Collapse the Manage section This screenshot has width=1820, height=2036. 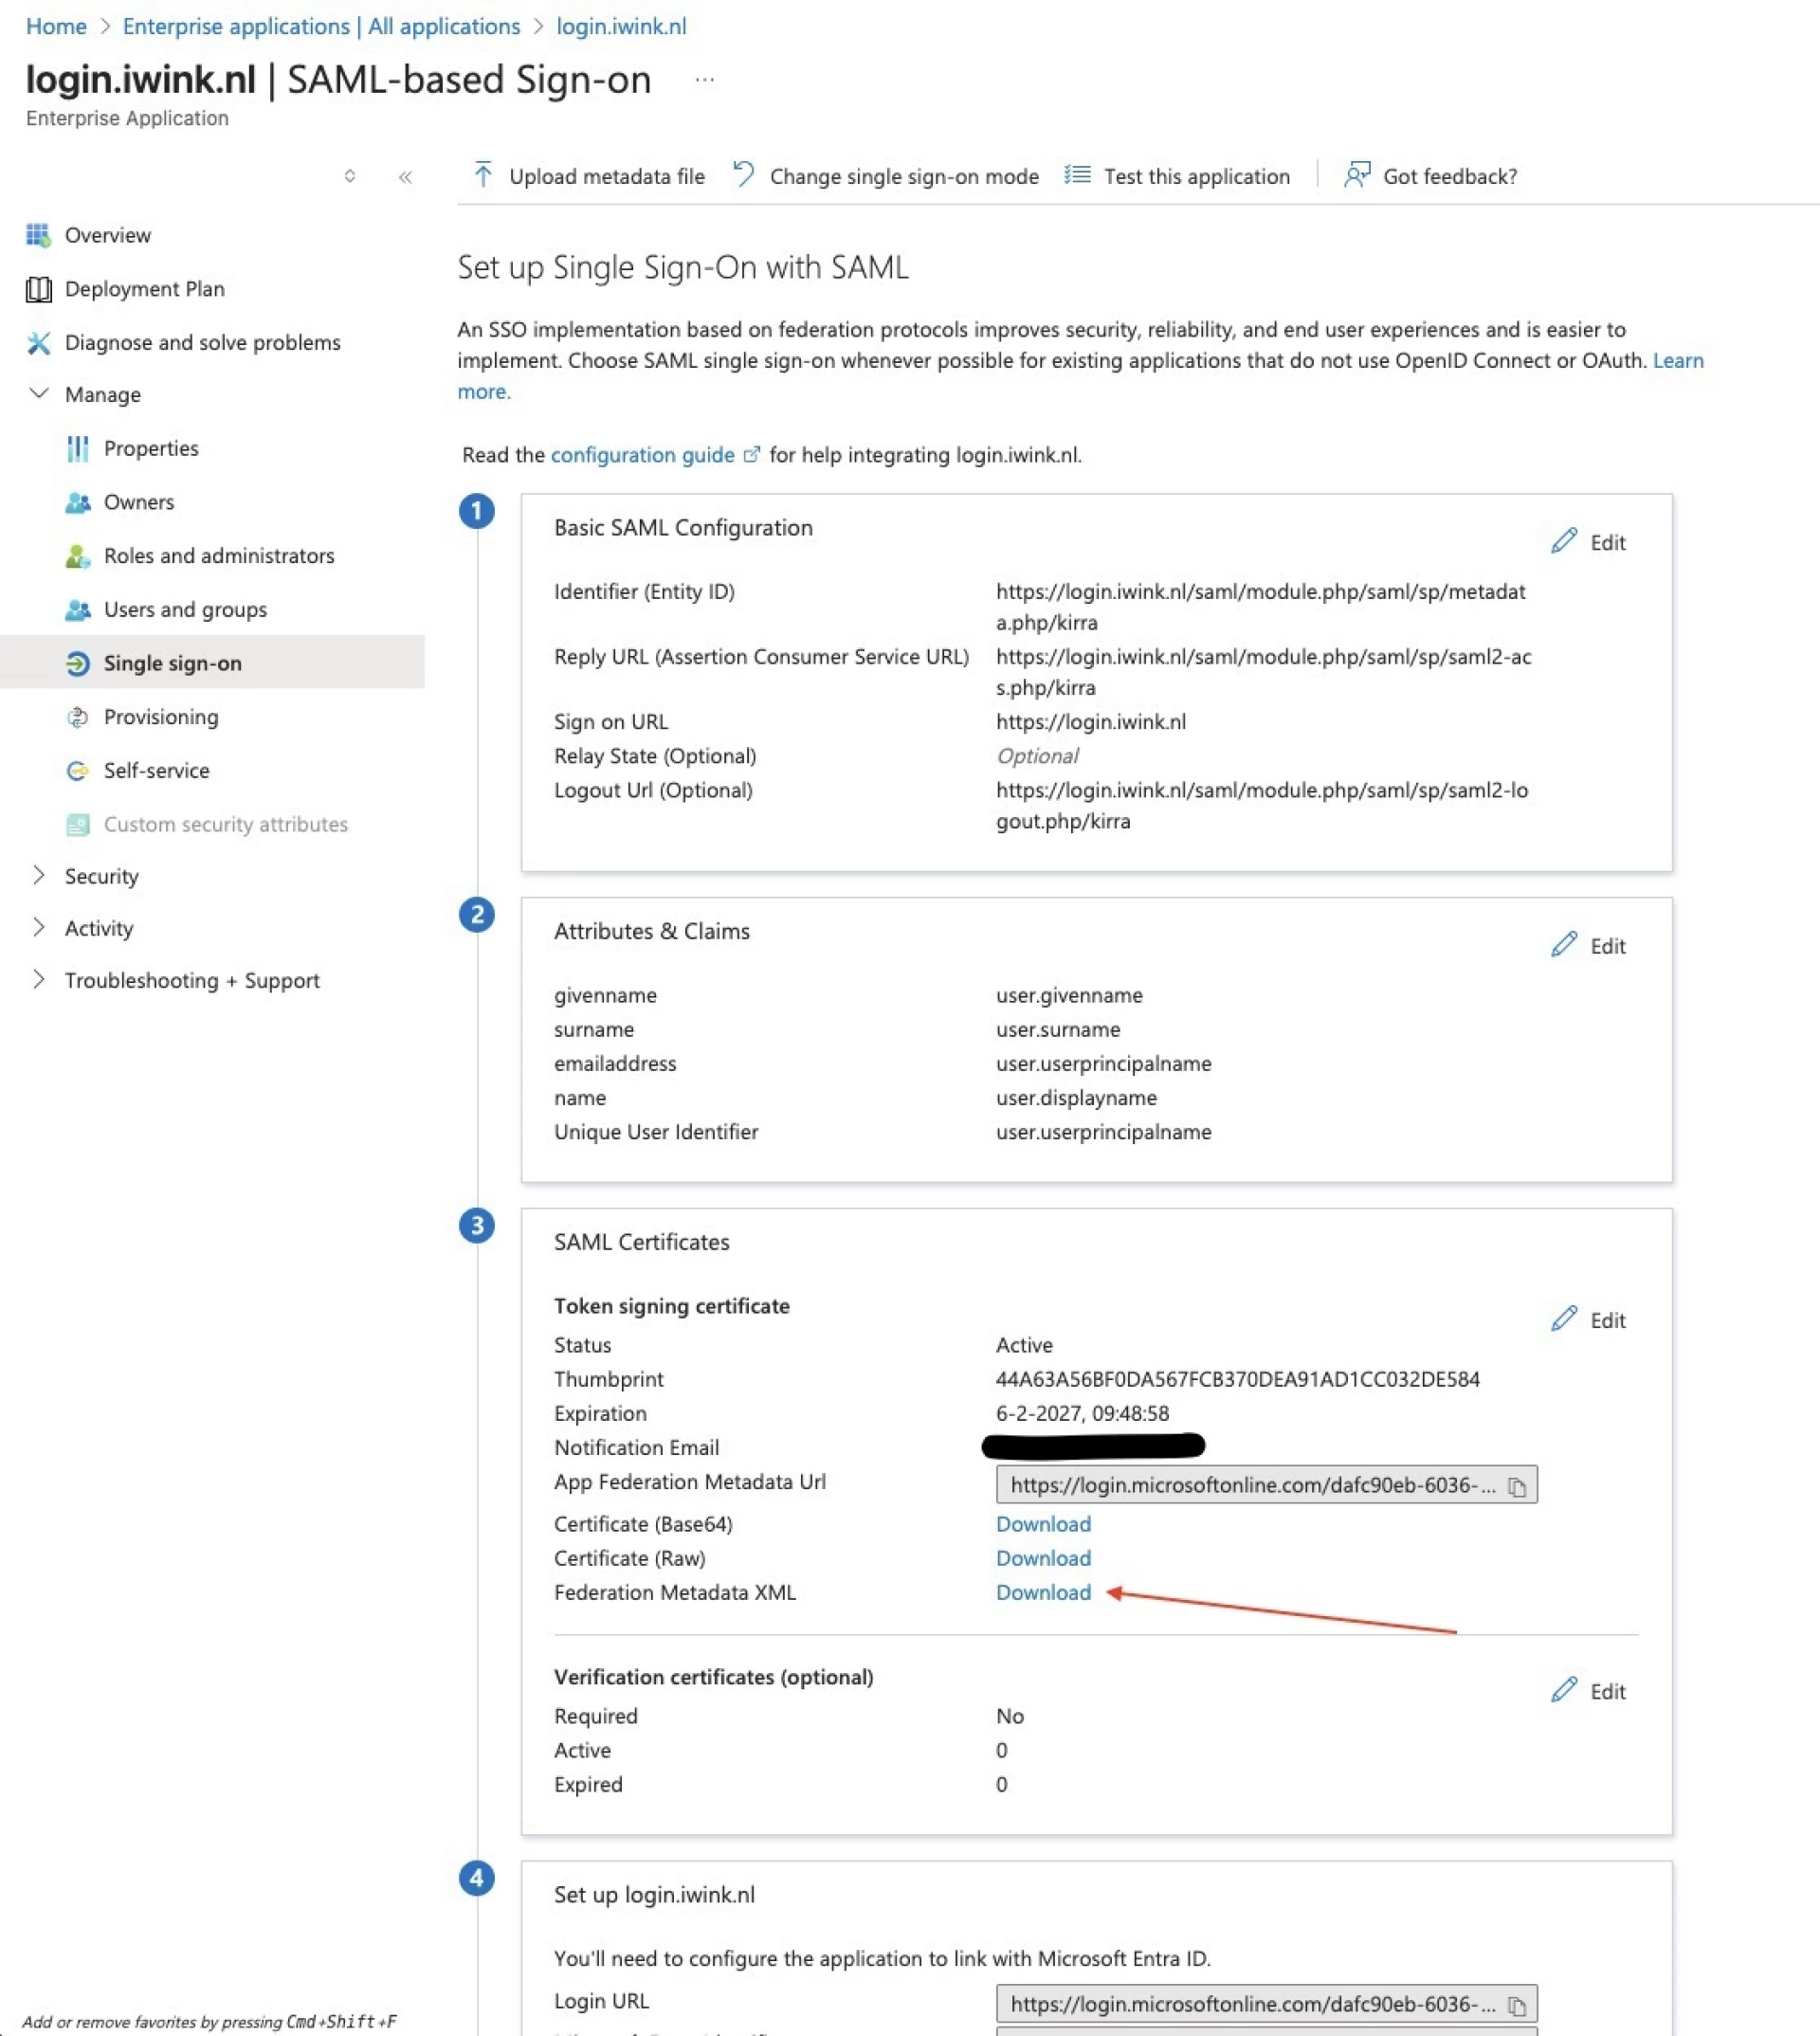39,394
